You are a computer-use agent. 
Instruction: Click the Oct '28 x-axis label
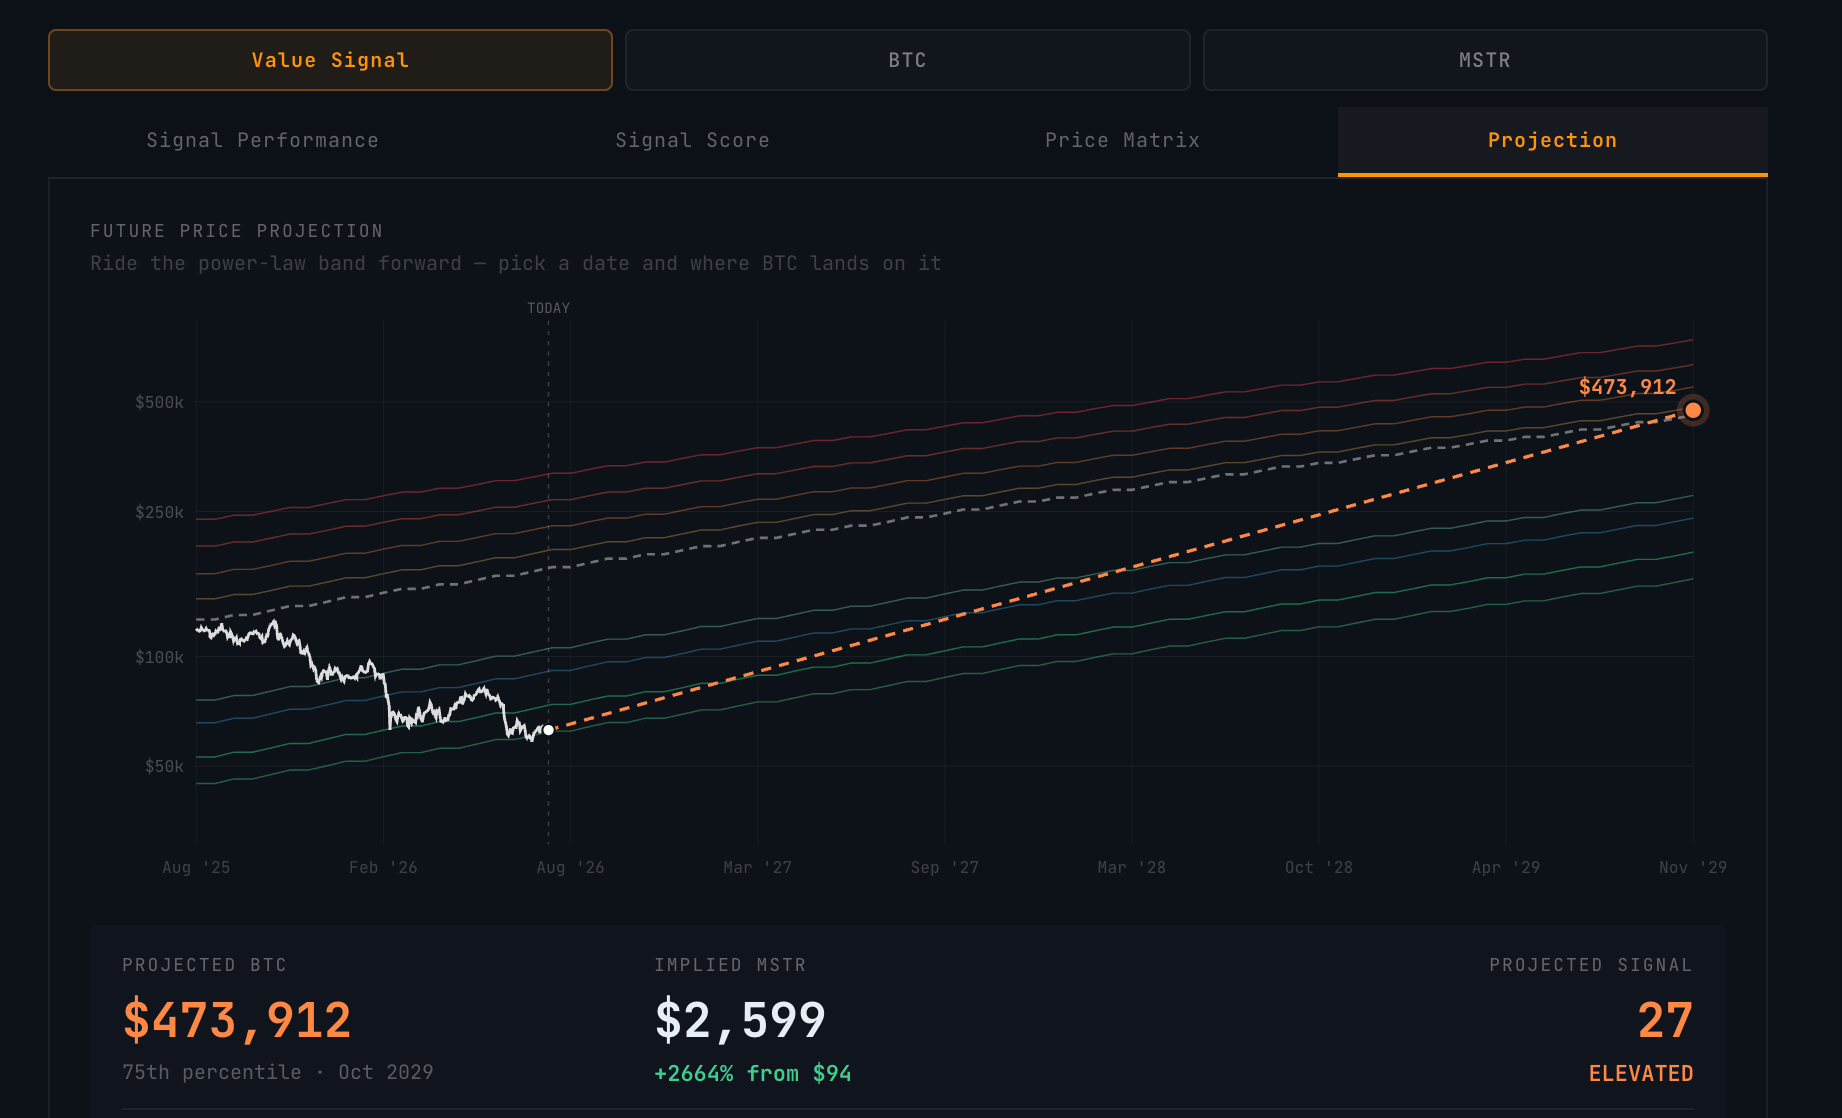coord(1319,867)
